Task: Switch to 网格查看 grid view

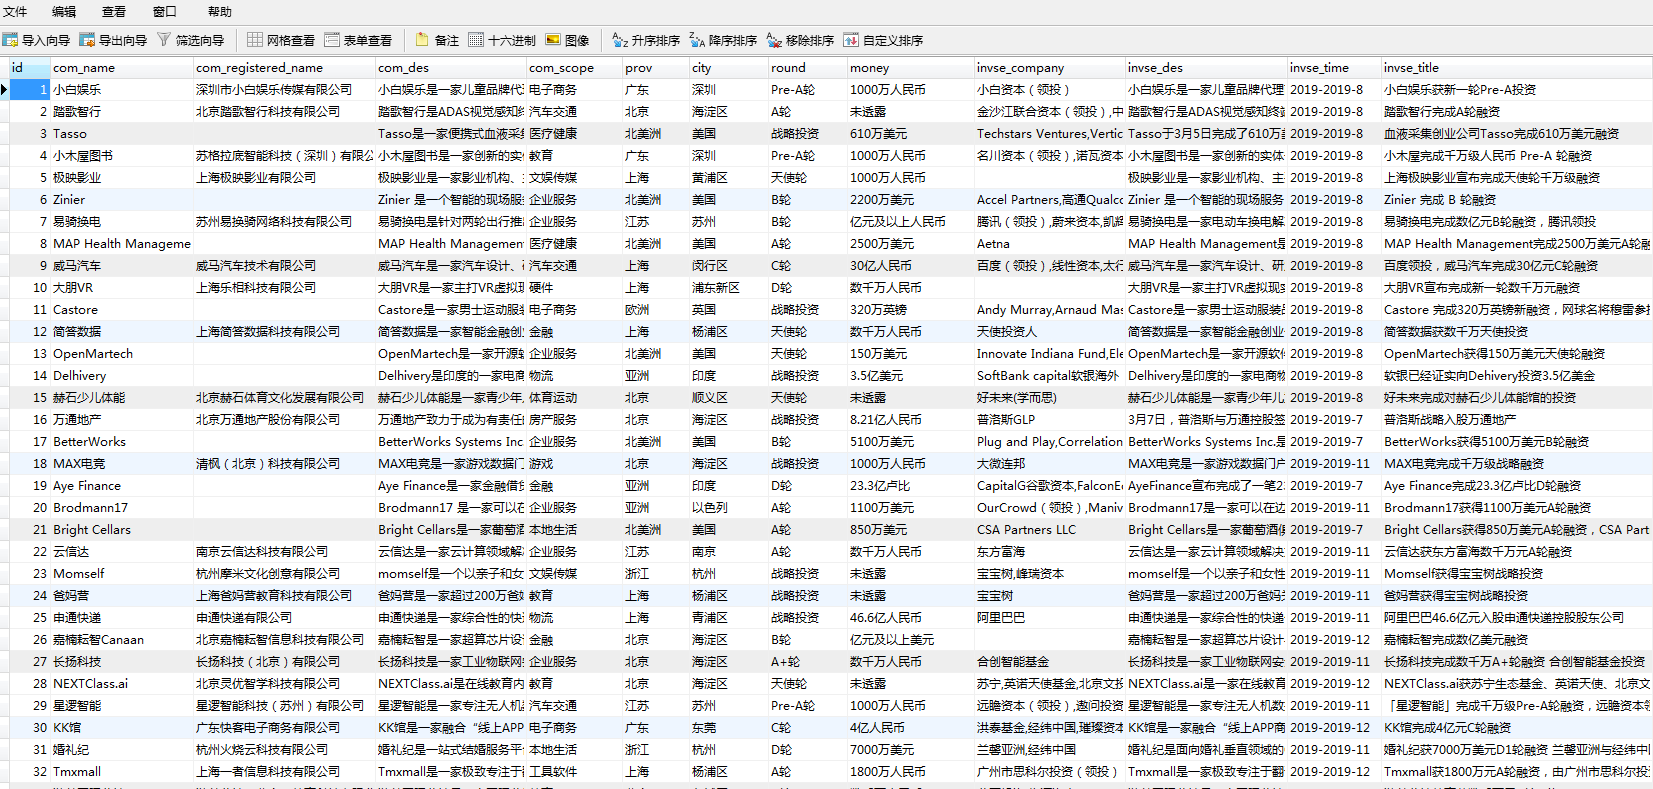Action: pyautogui.click(x=281, y=40)
